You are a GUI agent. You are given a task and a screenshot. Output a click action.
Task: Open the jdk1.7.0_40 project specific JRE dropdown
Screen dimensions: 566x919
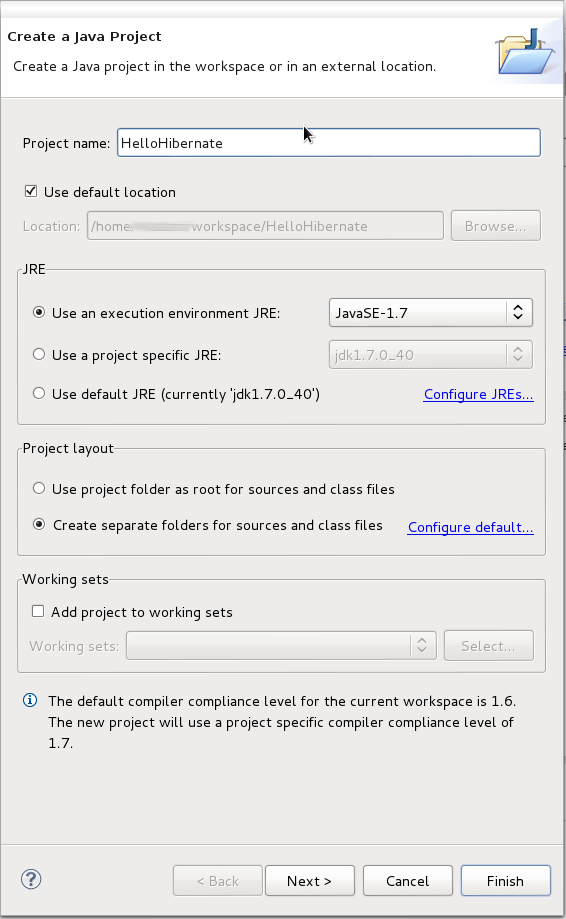click(x=431, y=355)
